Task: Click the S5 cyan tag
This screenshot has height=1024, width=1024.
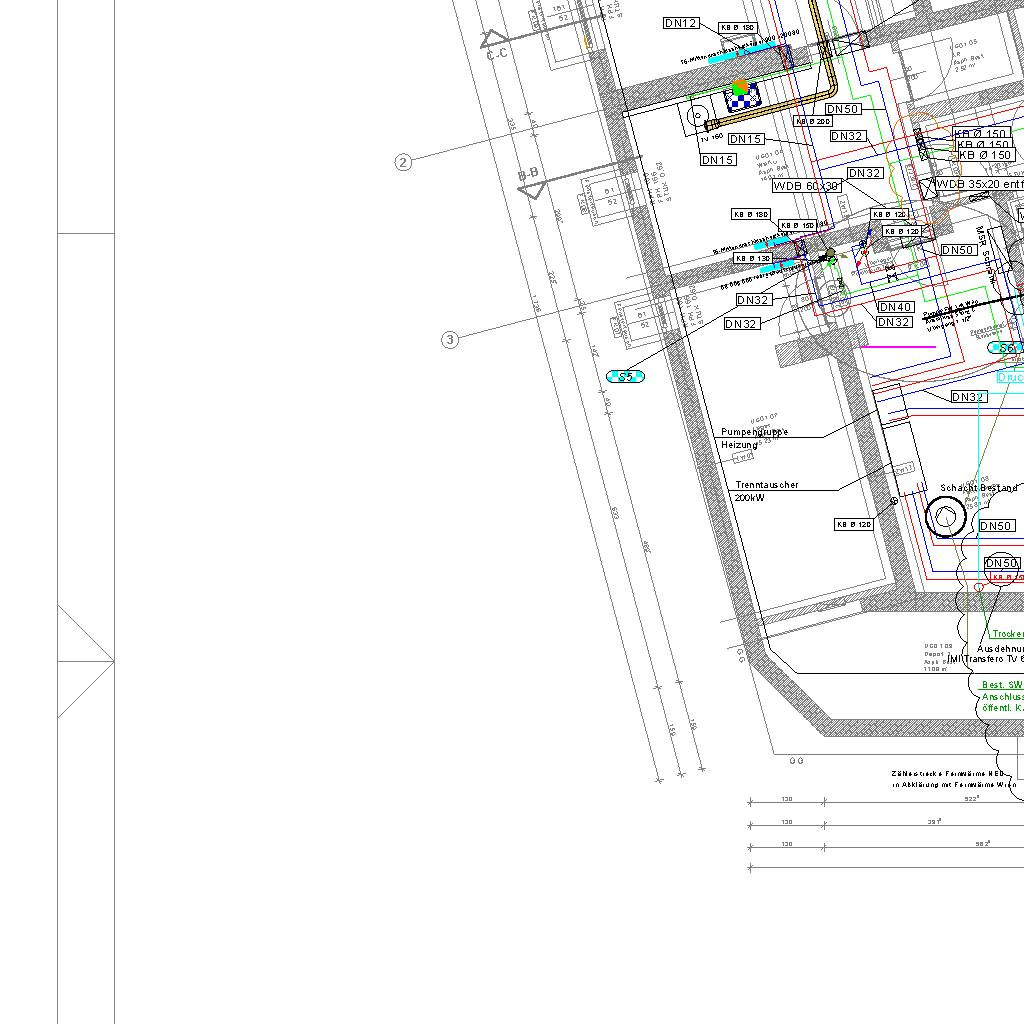Action: [x=626, y=377]
